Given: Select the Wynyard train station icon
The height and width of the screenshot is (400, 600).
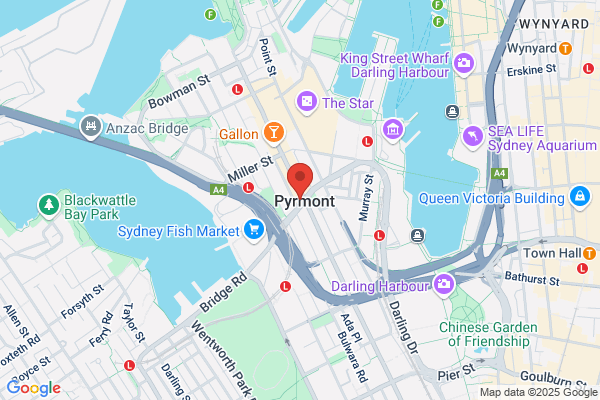Looking at the screenshot, I should click(x=565, y=48).
